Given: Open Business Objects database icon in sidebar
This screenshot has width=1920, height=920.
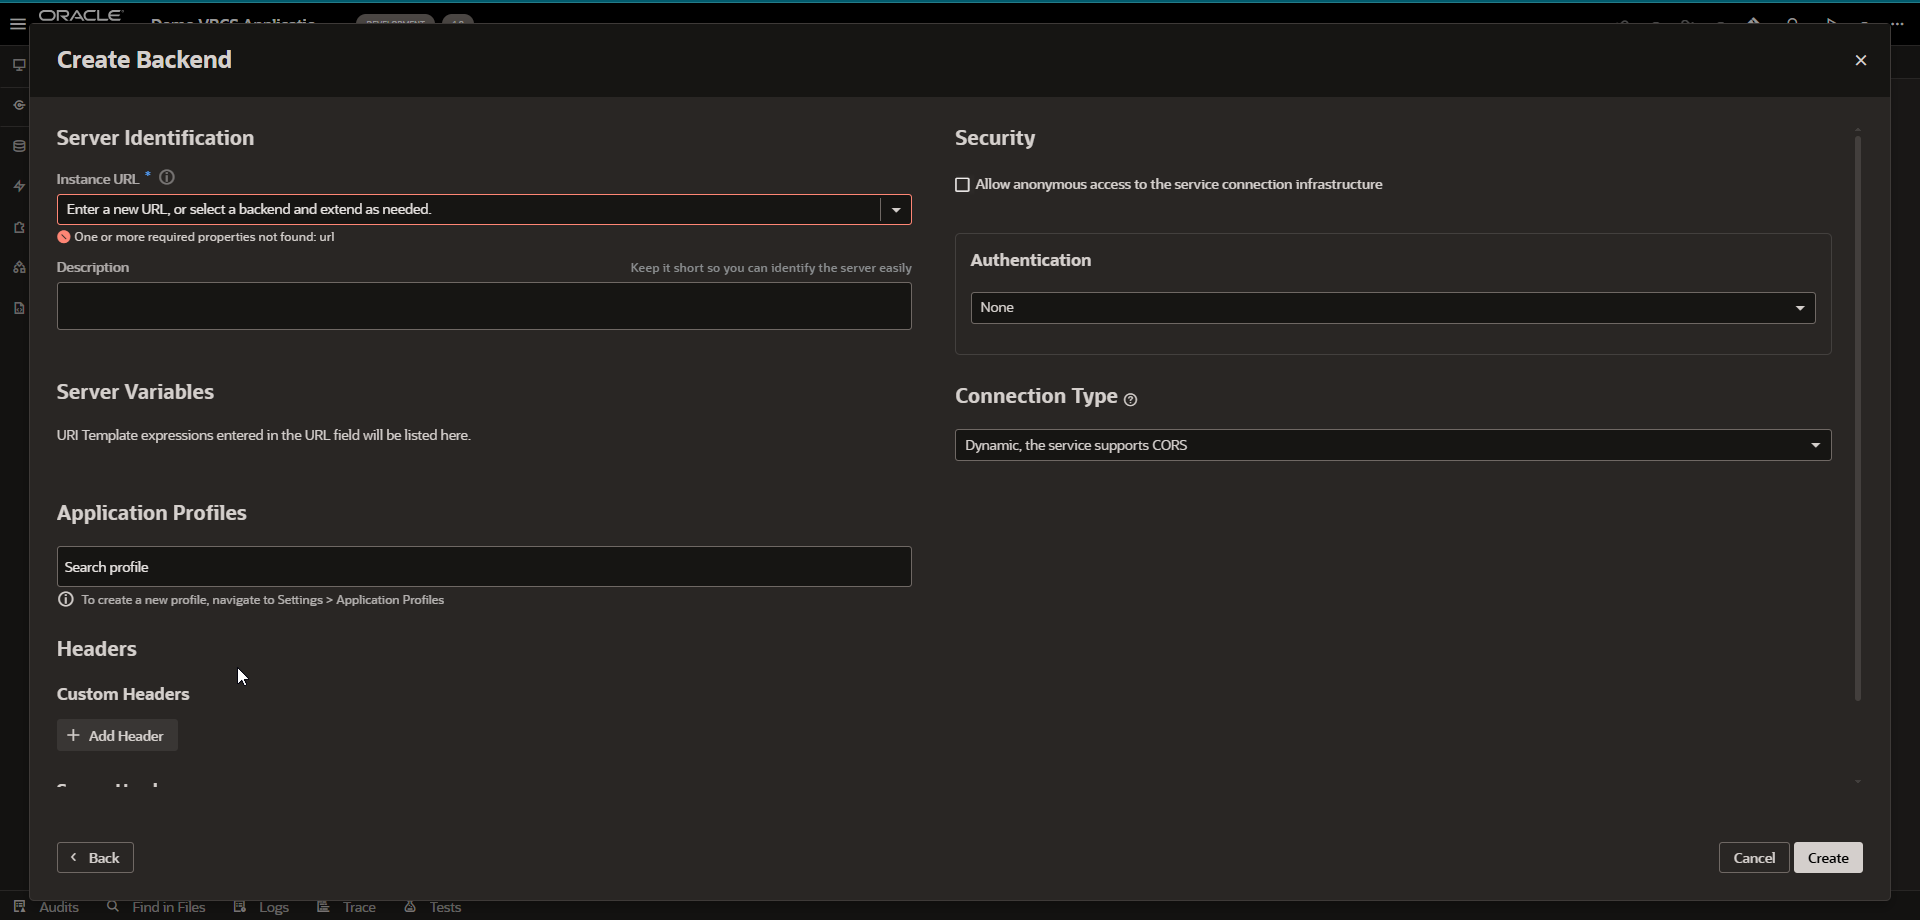Looking at the screenshot, I should 18,146.
